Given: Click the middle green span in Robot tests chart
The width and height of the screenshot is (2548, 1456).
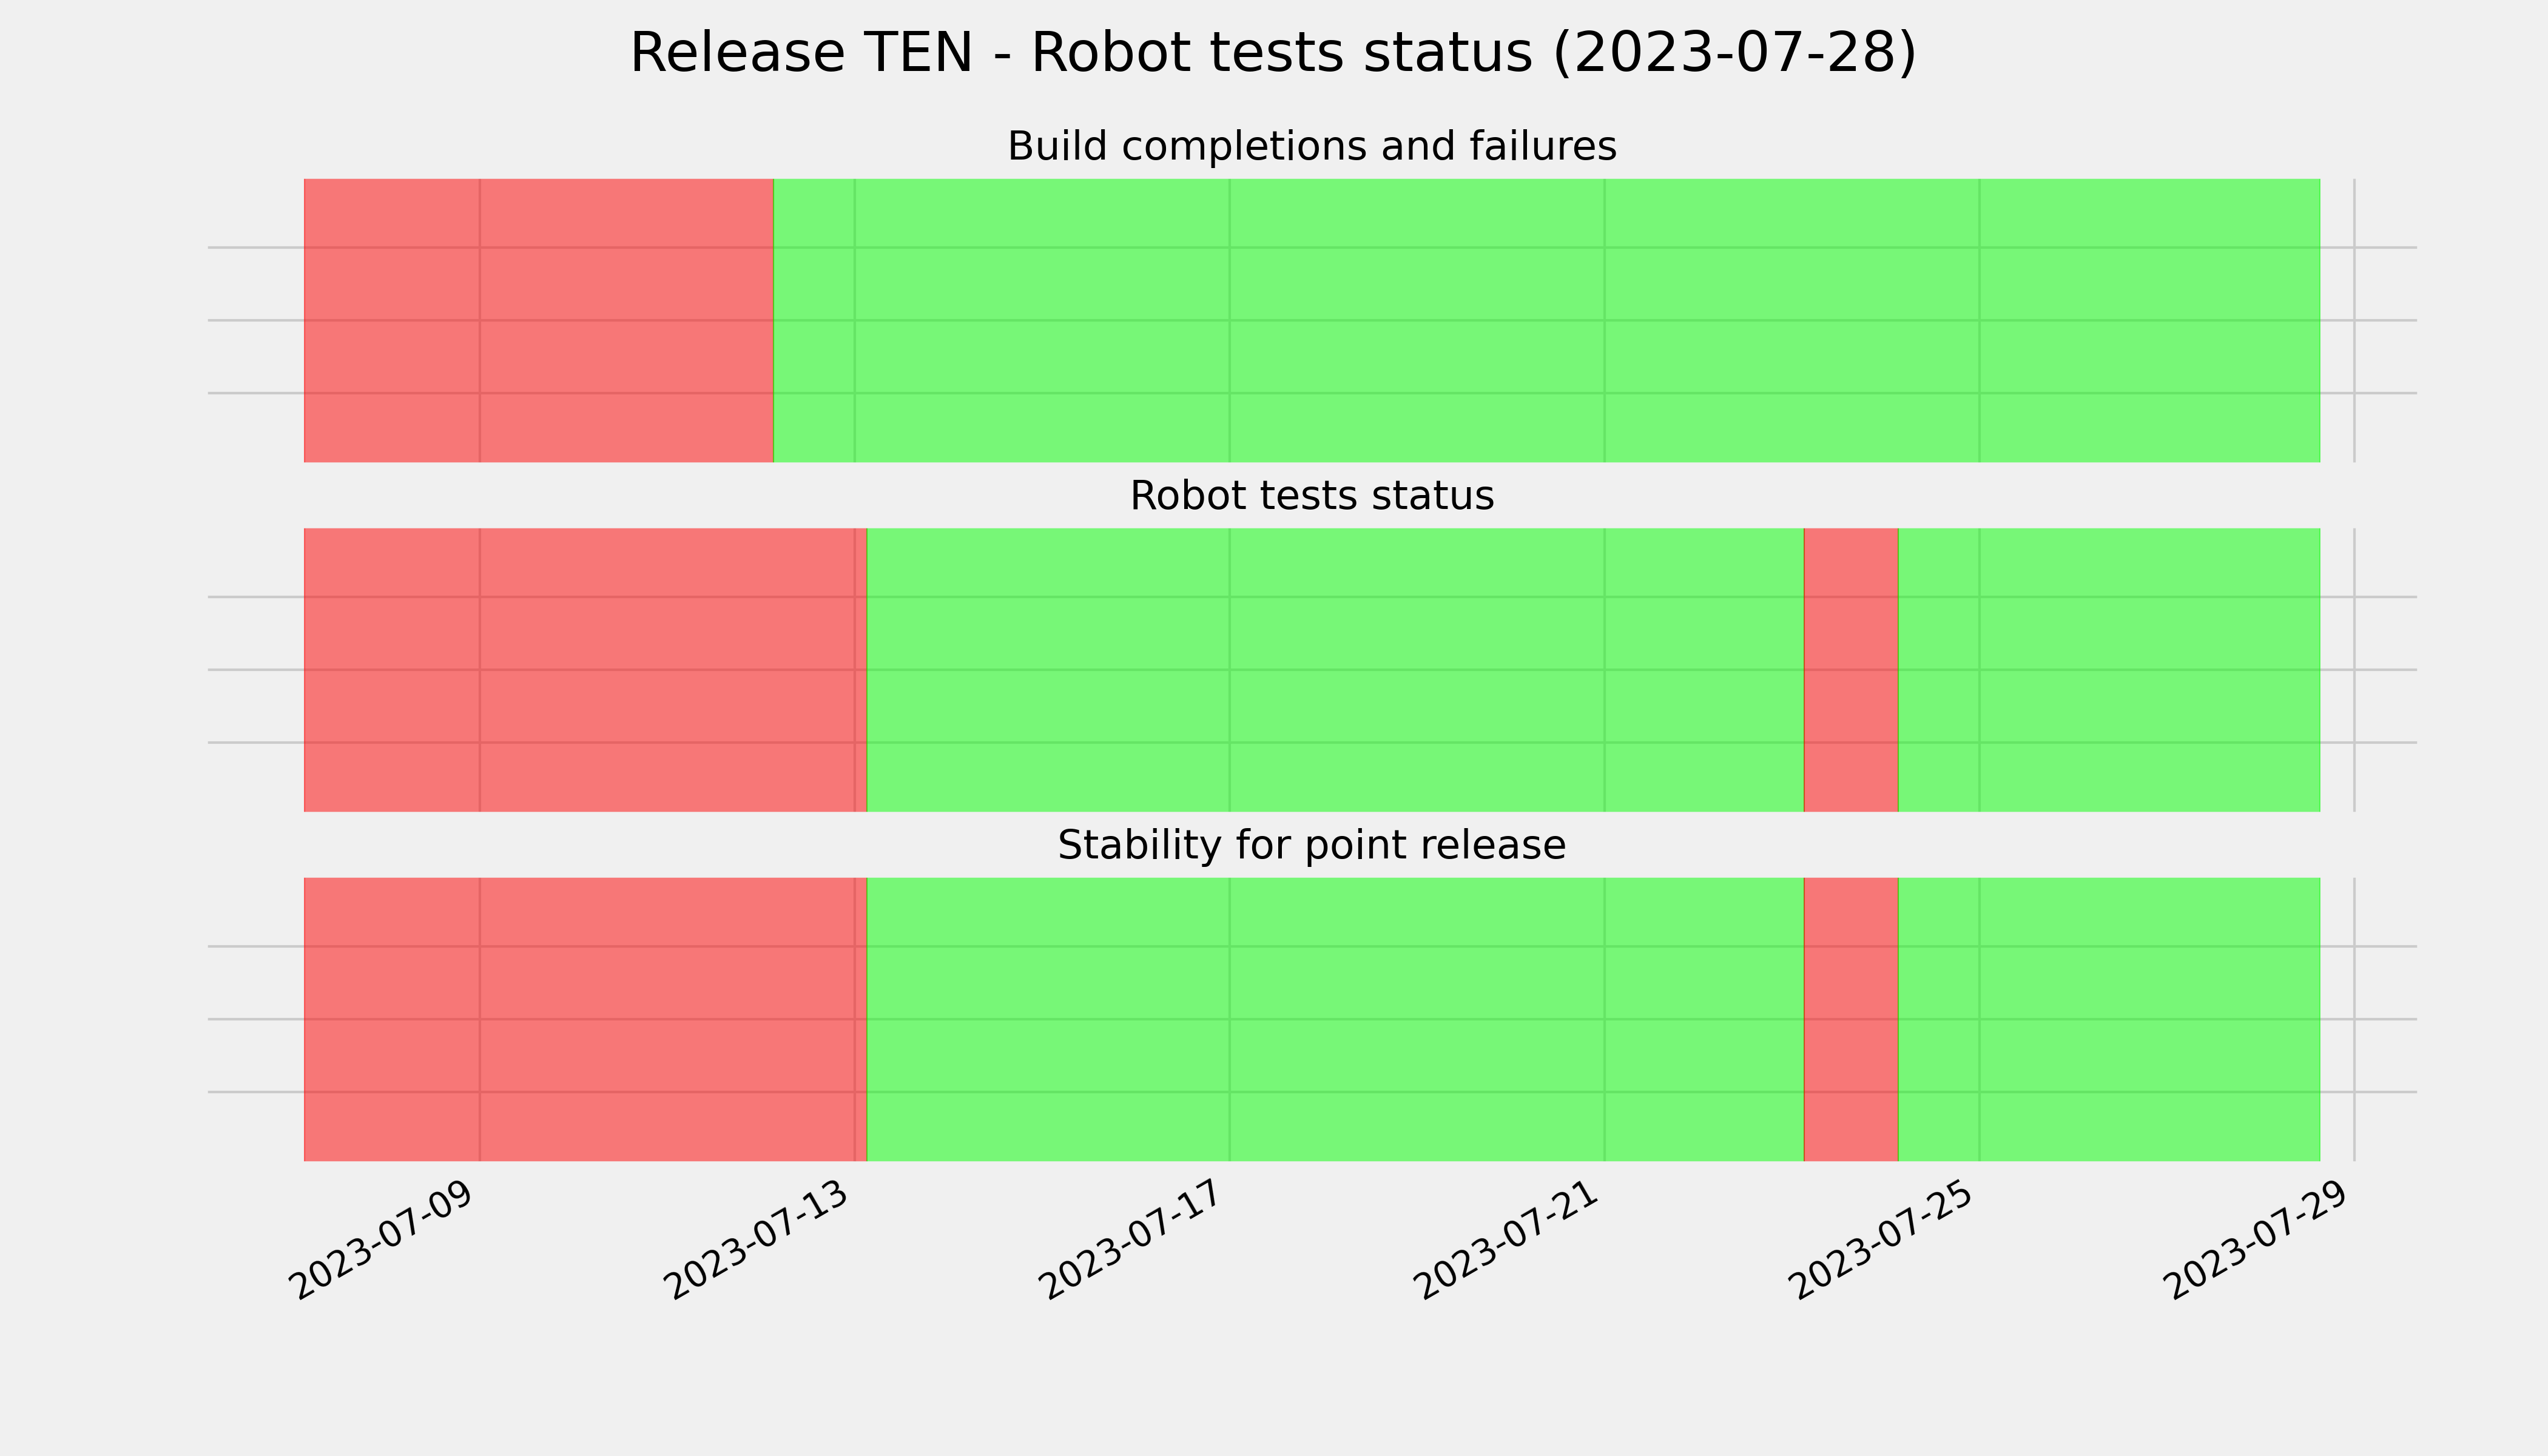Looking at the screenshot, I should coord(1335,670).
